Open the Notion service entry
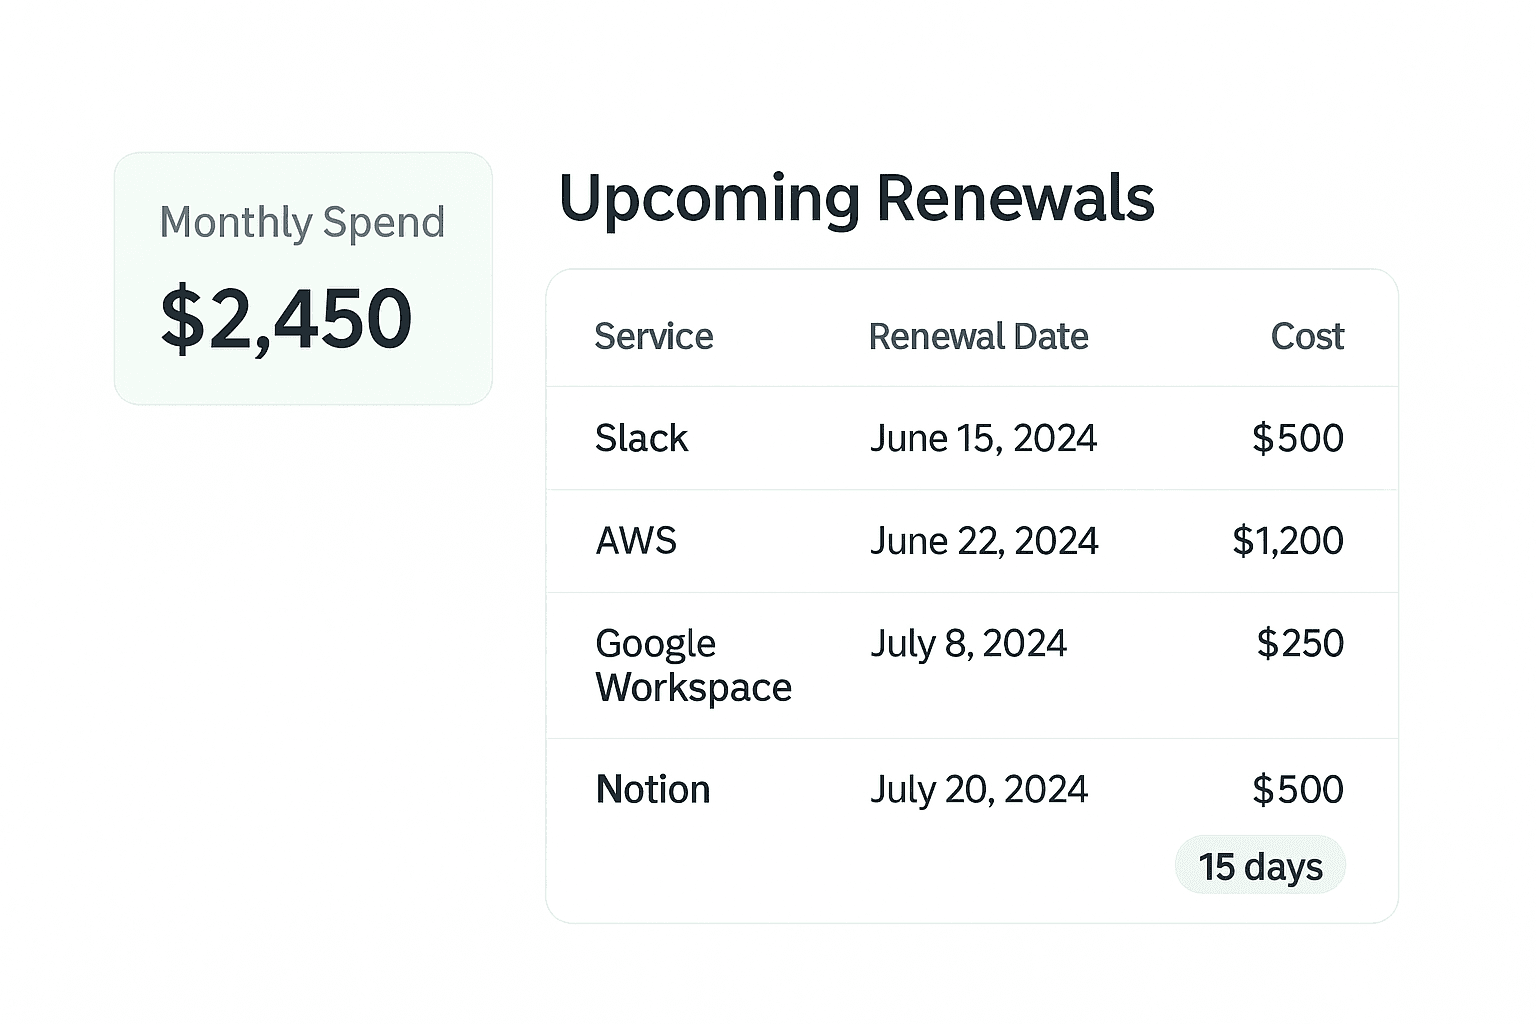This screenshot has height=1024, width=1536. pyautogui.click(x=652, y=789)
